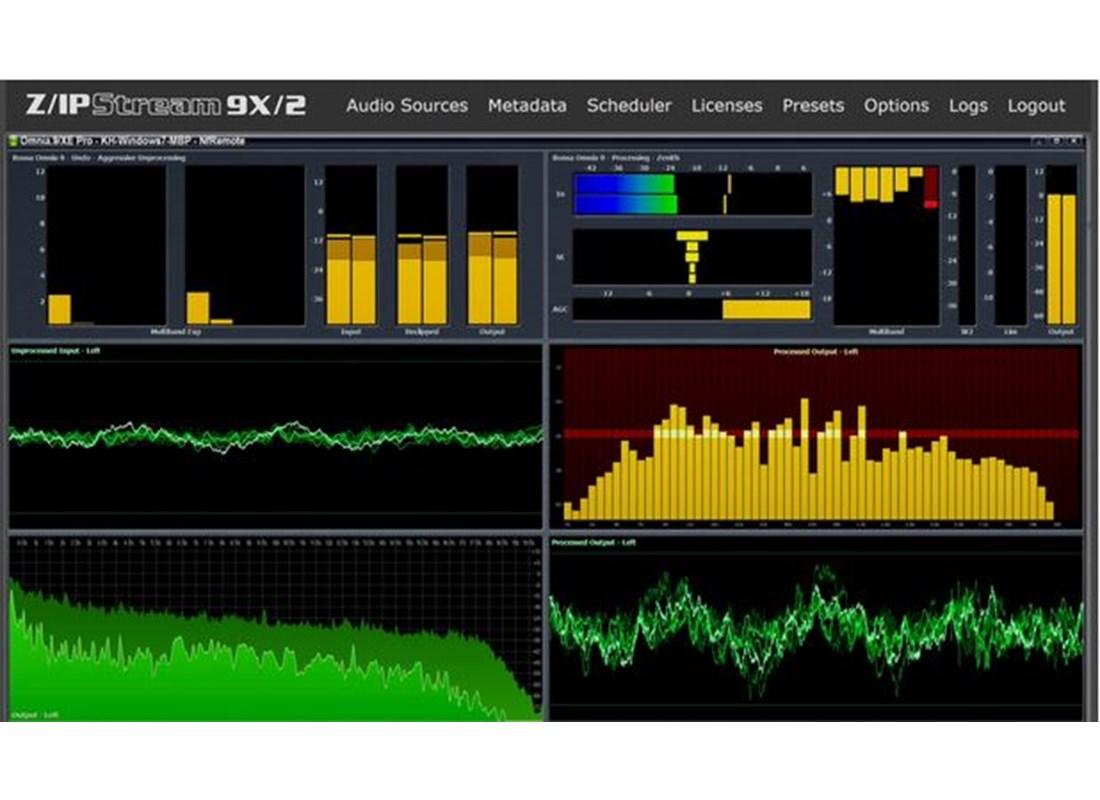View the Logs page

968,106
